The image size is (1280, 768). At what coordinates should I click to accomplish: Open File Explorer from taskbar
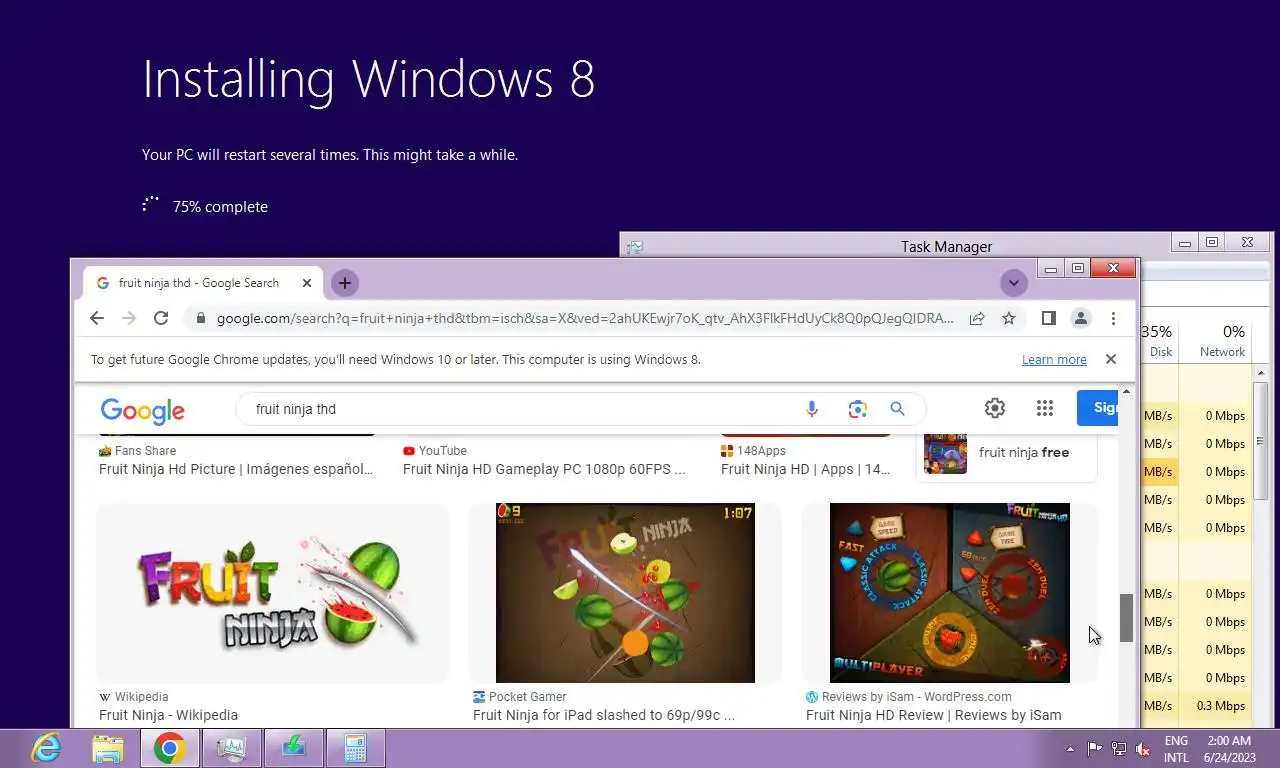tap(108, 748)
